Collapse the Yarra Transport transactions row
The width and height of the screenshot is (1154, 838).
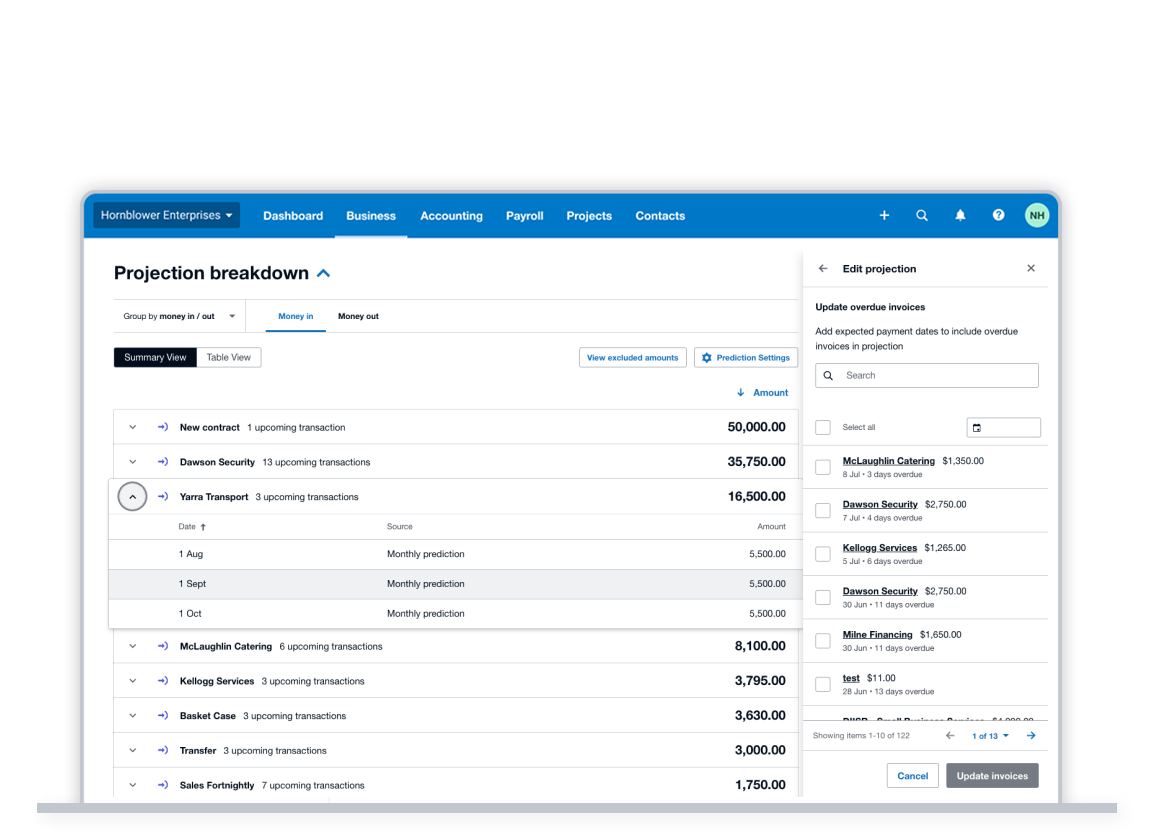tap(132, 496)
